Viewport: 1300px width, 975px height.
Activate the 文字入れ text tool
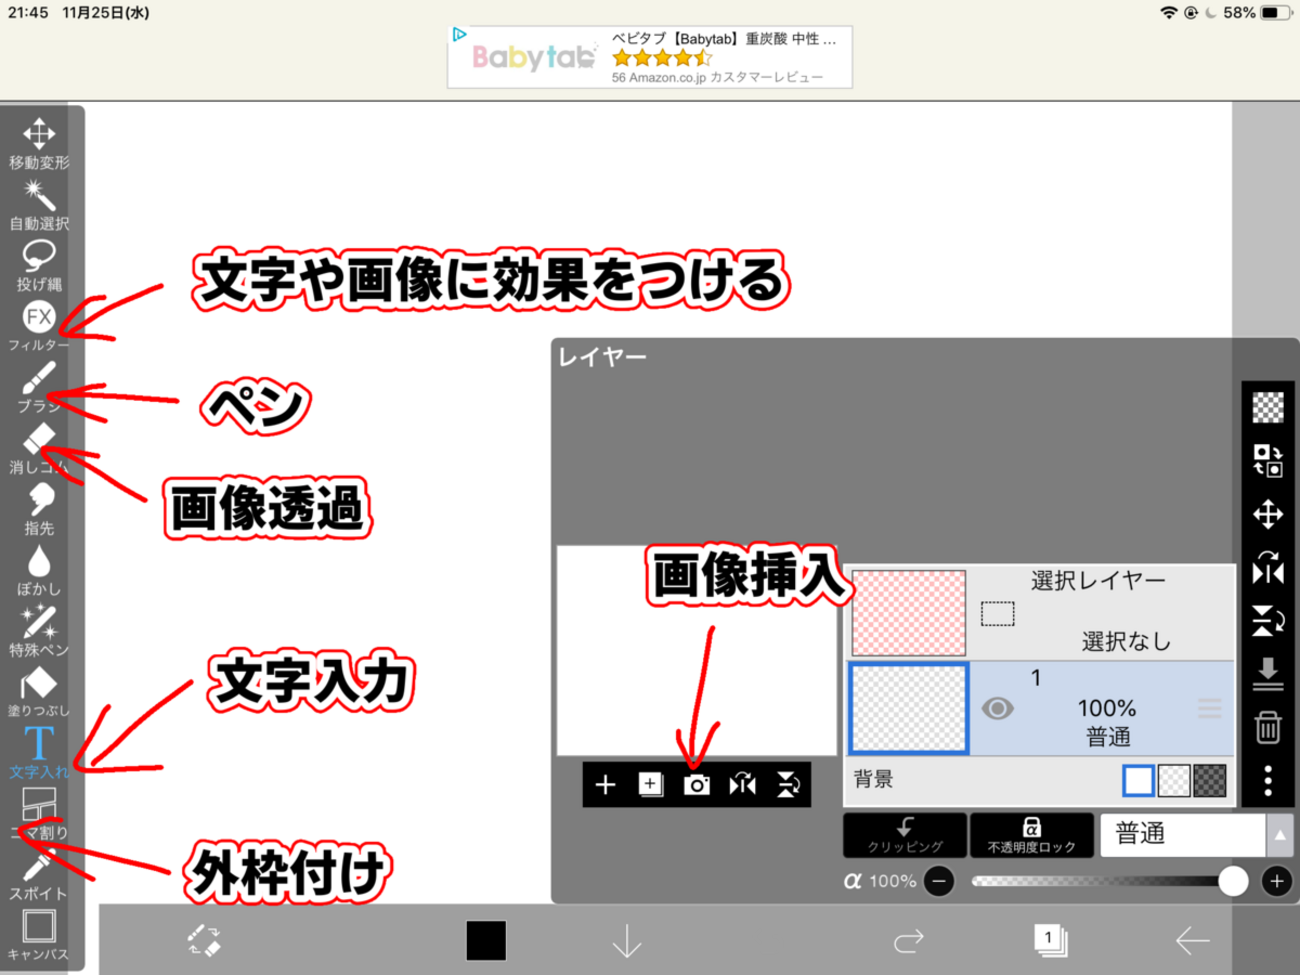(39, 753)
